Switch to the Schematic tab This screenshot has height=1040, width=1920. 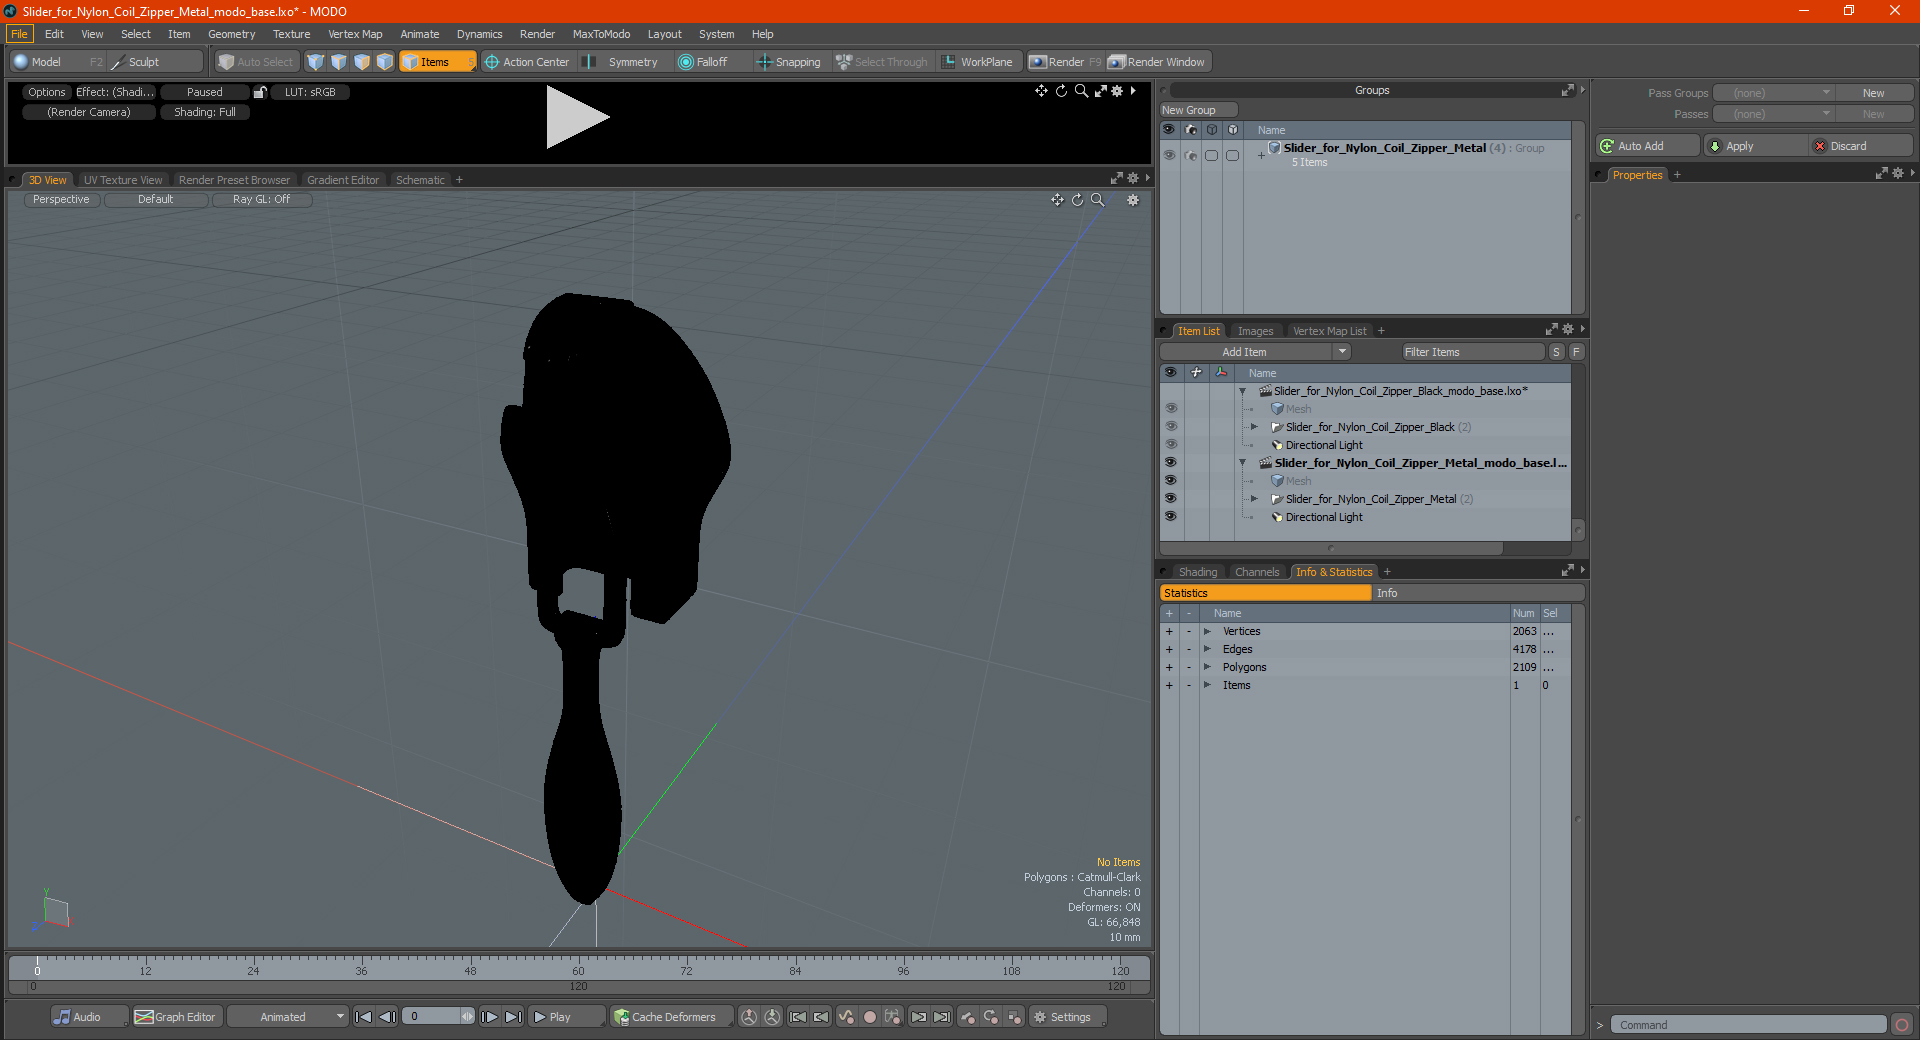coord(420,180)
